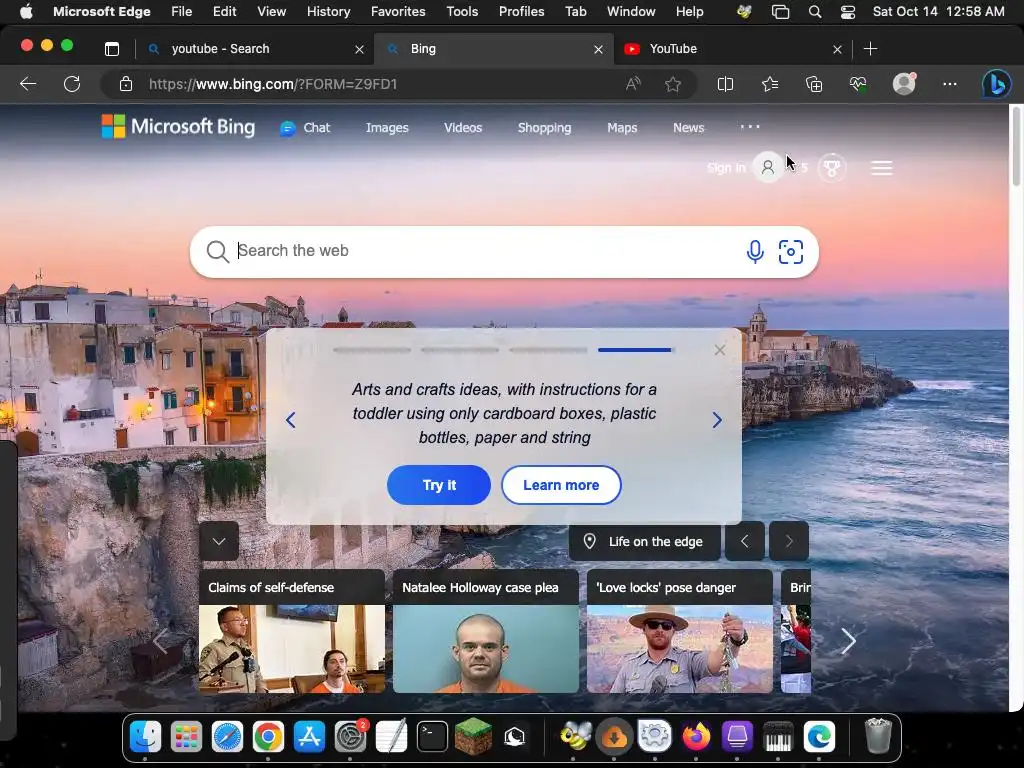
Task: Open the Collections icon
Action: 814,84
